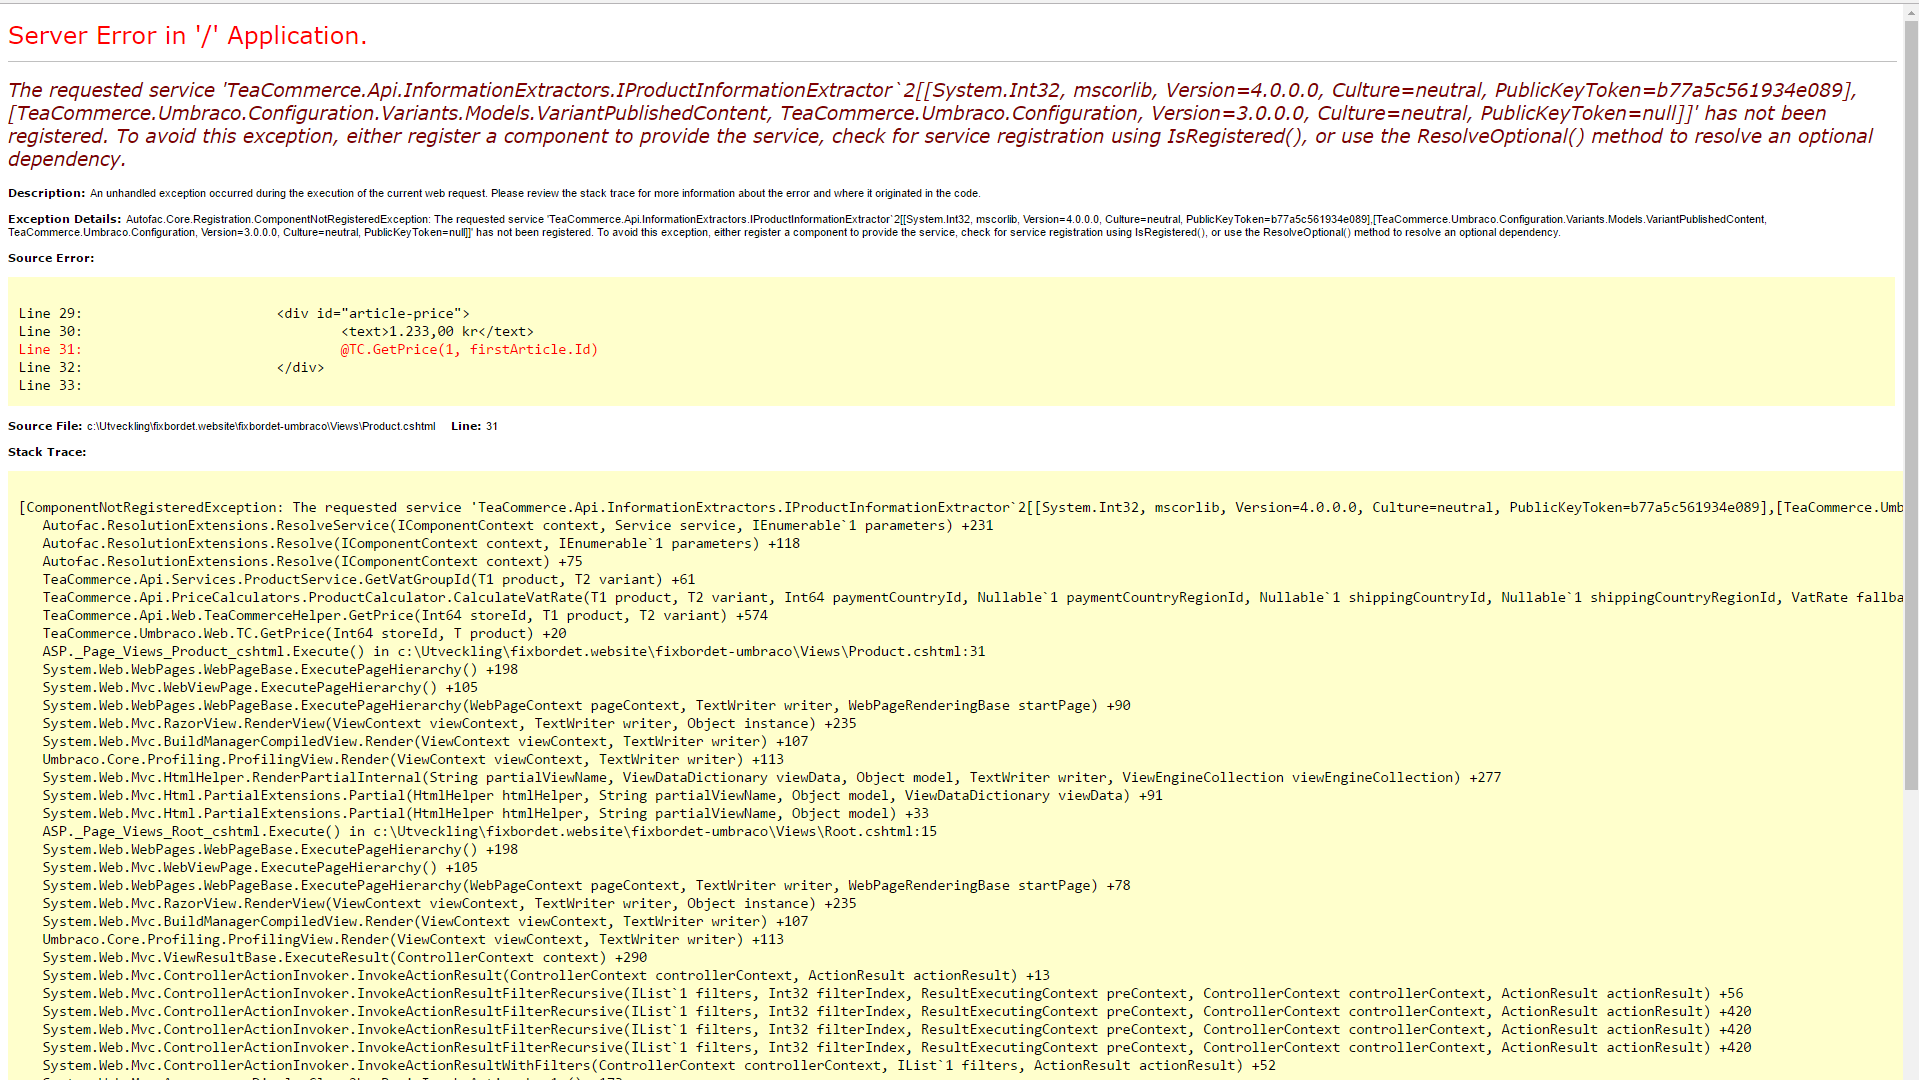Click the 'Exception Details:' label
This screenshot has width=1919, height=1080.
pyautogui.click(x=65, y=219)
